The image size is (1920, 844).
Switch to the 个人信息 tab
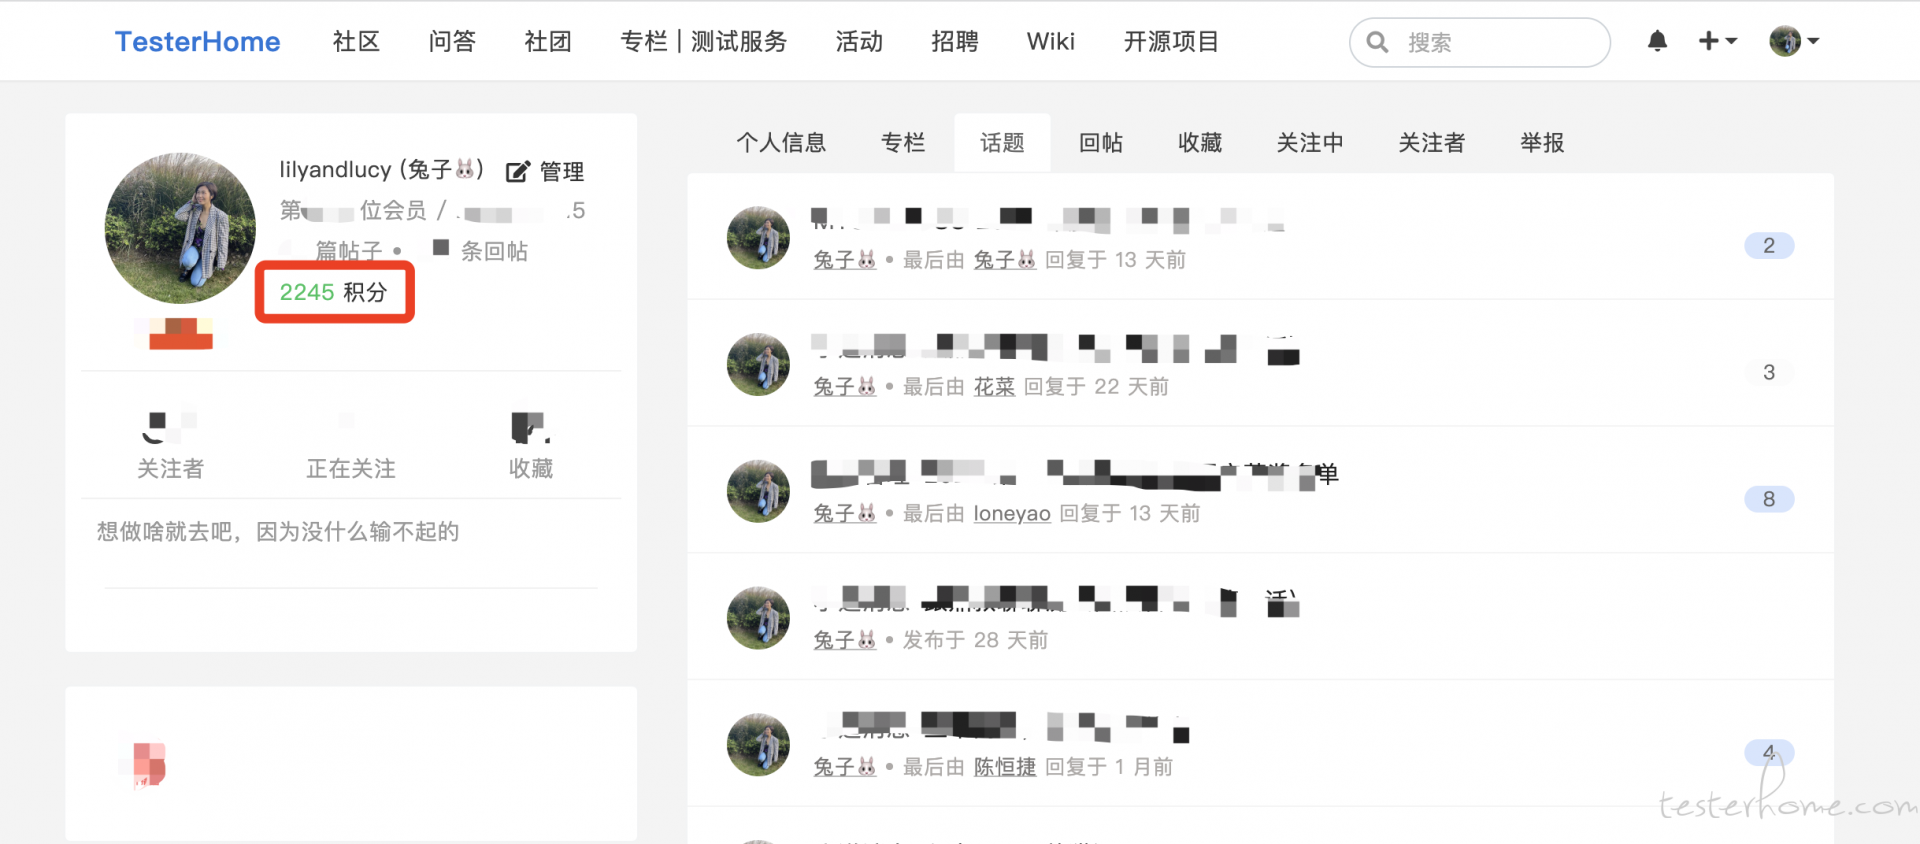[781, 143]
